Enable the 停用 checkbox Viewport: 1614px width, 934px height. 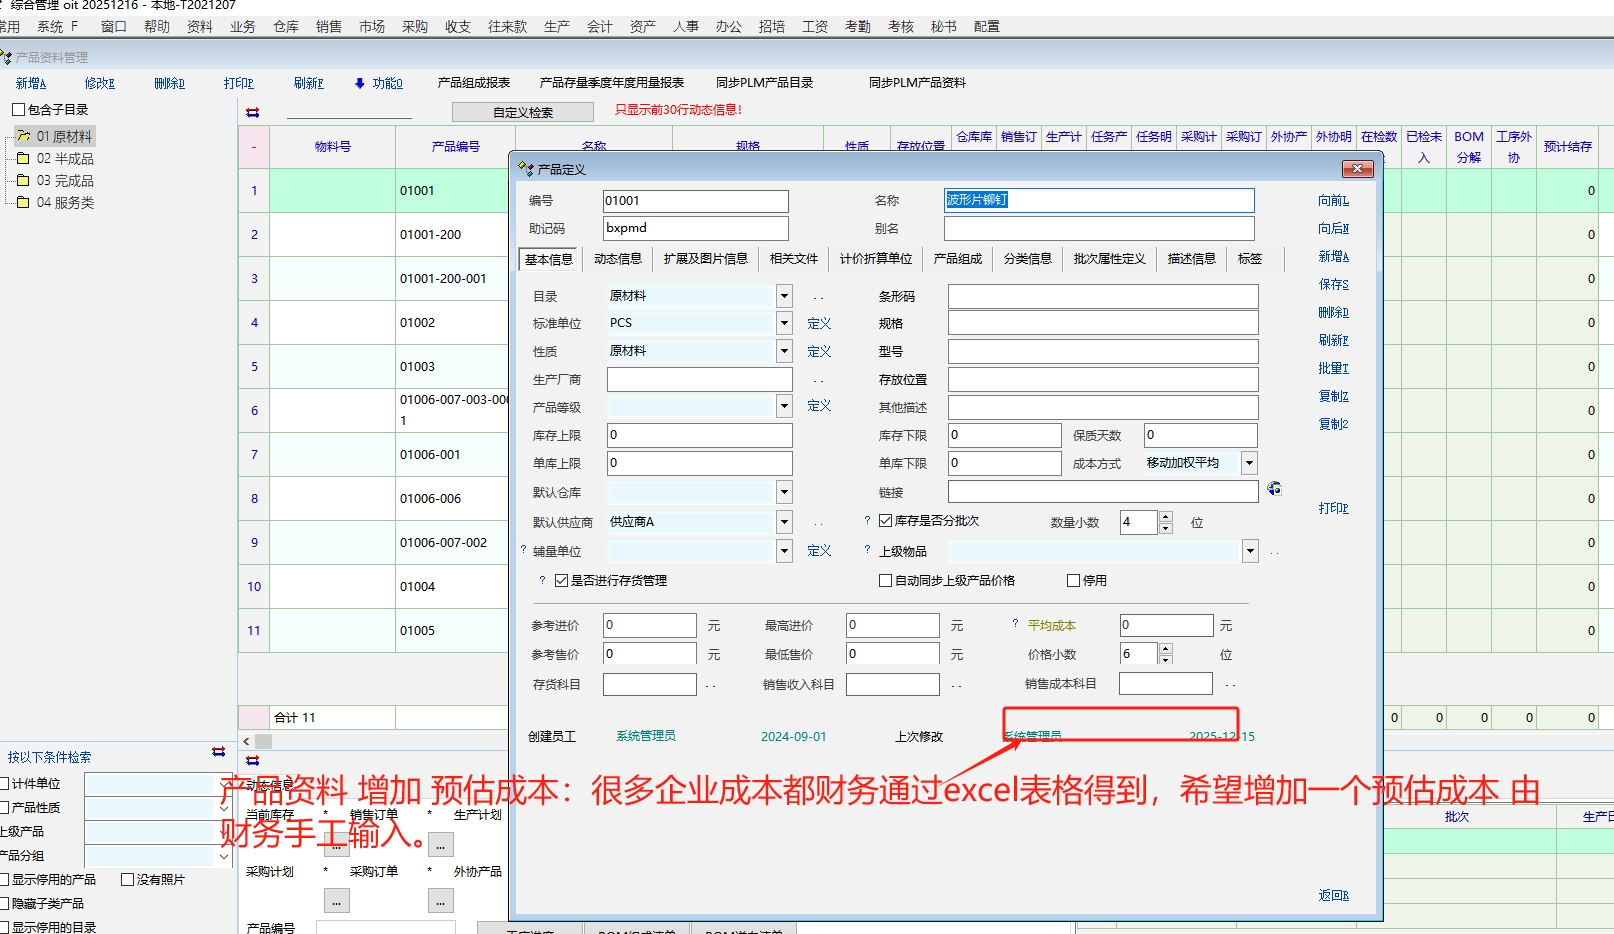[1074, 580]
